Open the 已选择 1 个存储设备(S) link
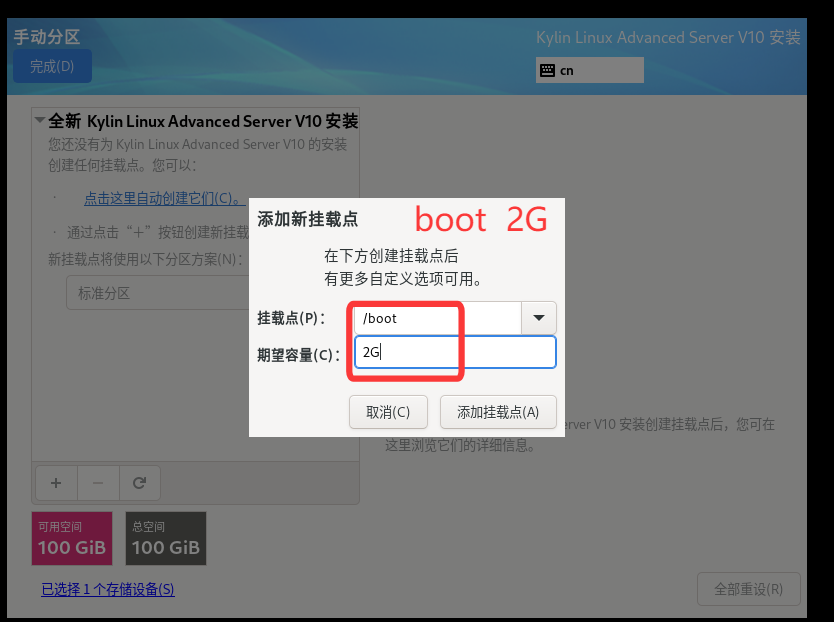The height and width of the screenshot is (622, 834). tap(107, 589)
